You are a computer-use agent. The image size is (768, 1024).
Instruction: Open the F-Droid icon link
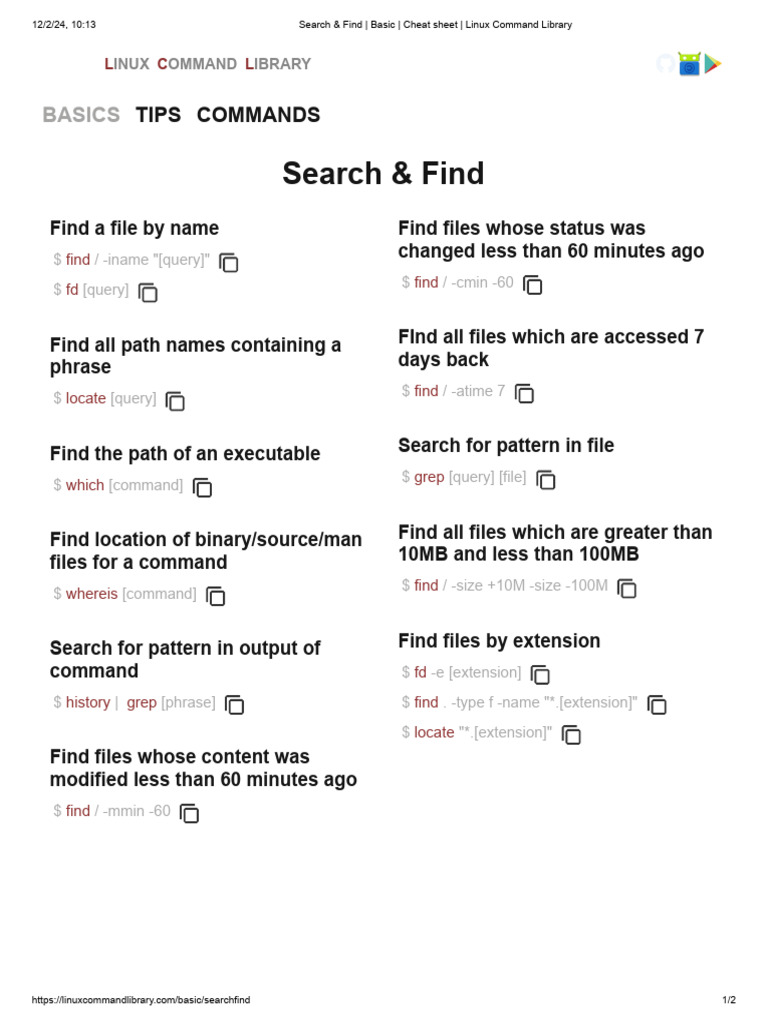[x=689, y=64]
